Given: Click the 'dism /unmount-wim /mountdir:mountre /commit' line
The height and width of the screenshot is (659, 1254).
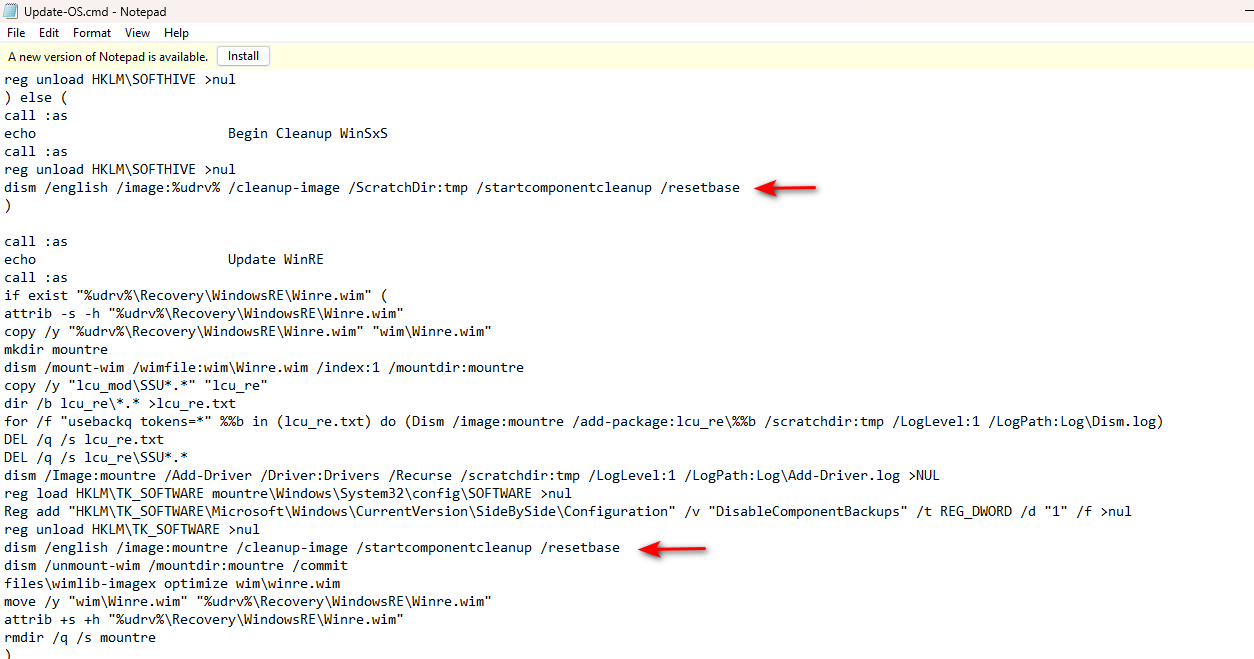Looking at the screenshot, I should (x=176, y=565).
